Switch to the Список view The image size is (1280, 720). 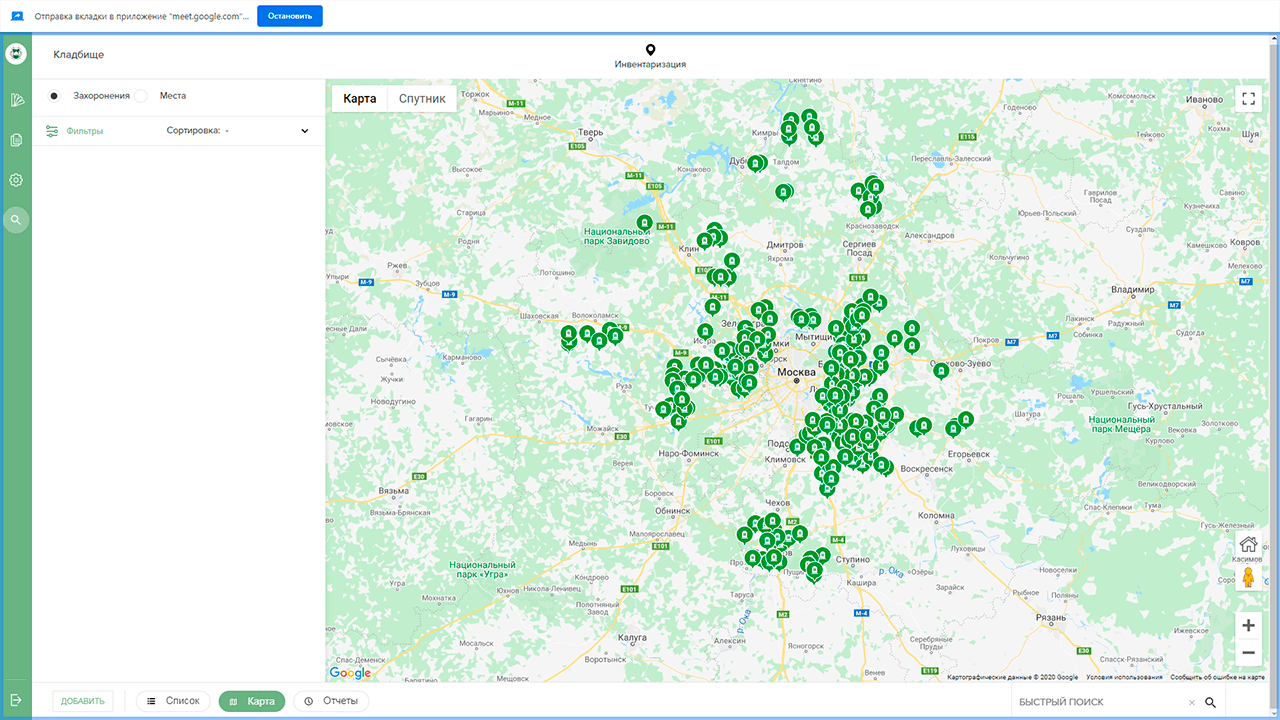click(x=174, y=701)
